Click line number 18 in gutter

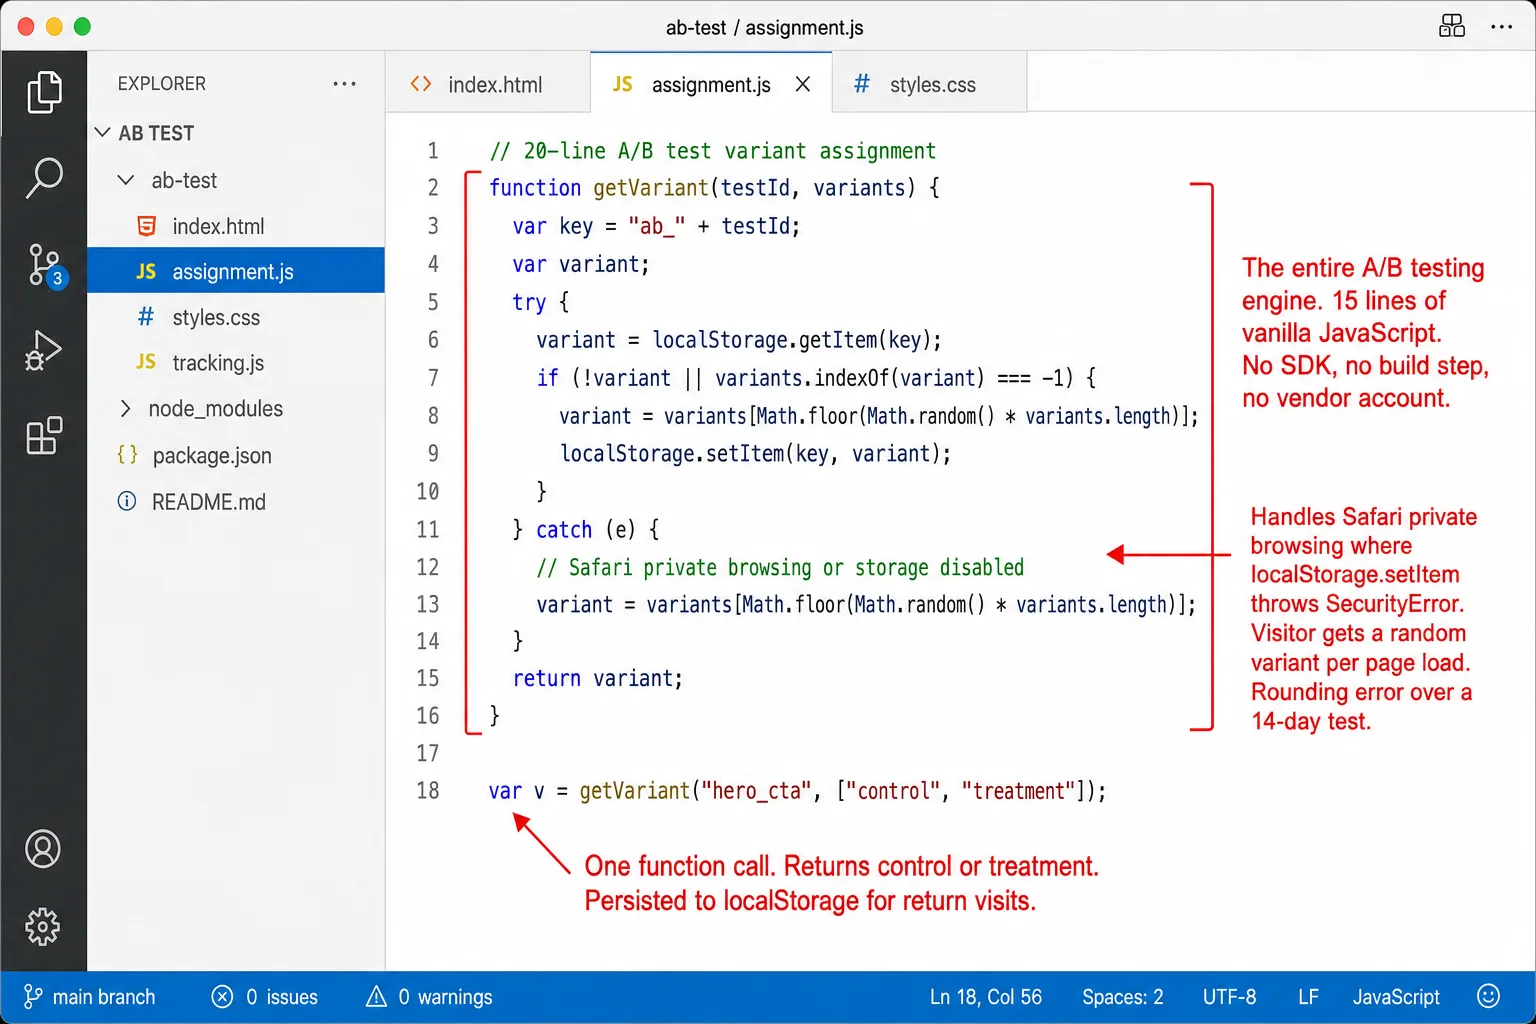pos(428,791)
